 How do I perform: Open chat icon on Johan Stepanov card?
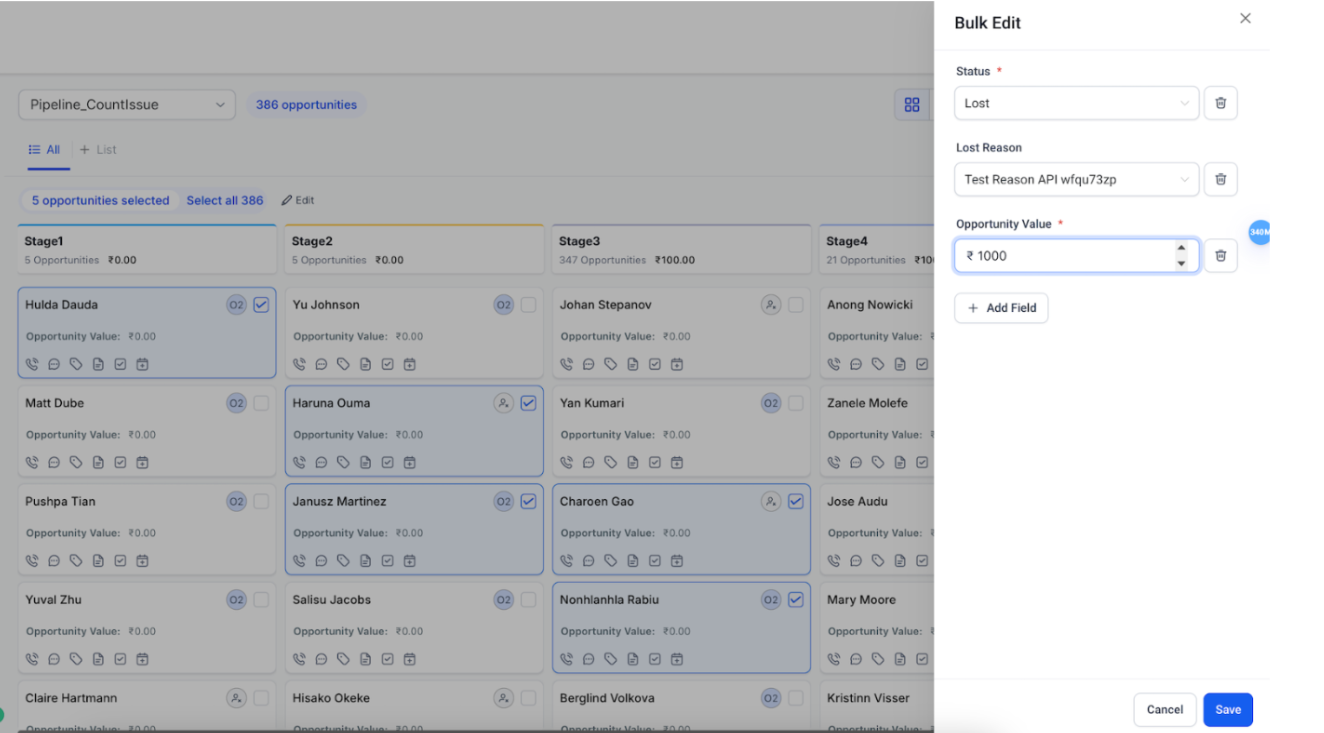coord(589,365)
